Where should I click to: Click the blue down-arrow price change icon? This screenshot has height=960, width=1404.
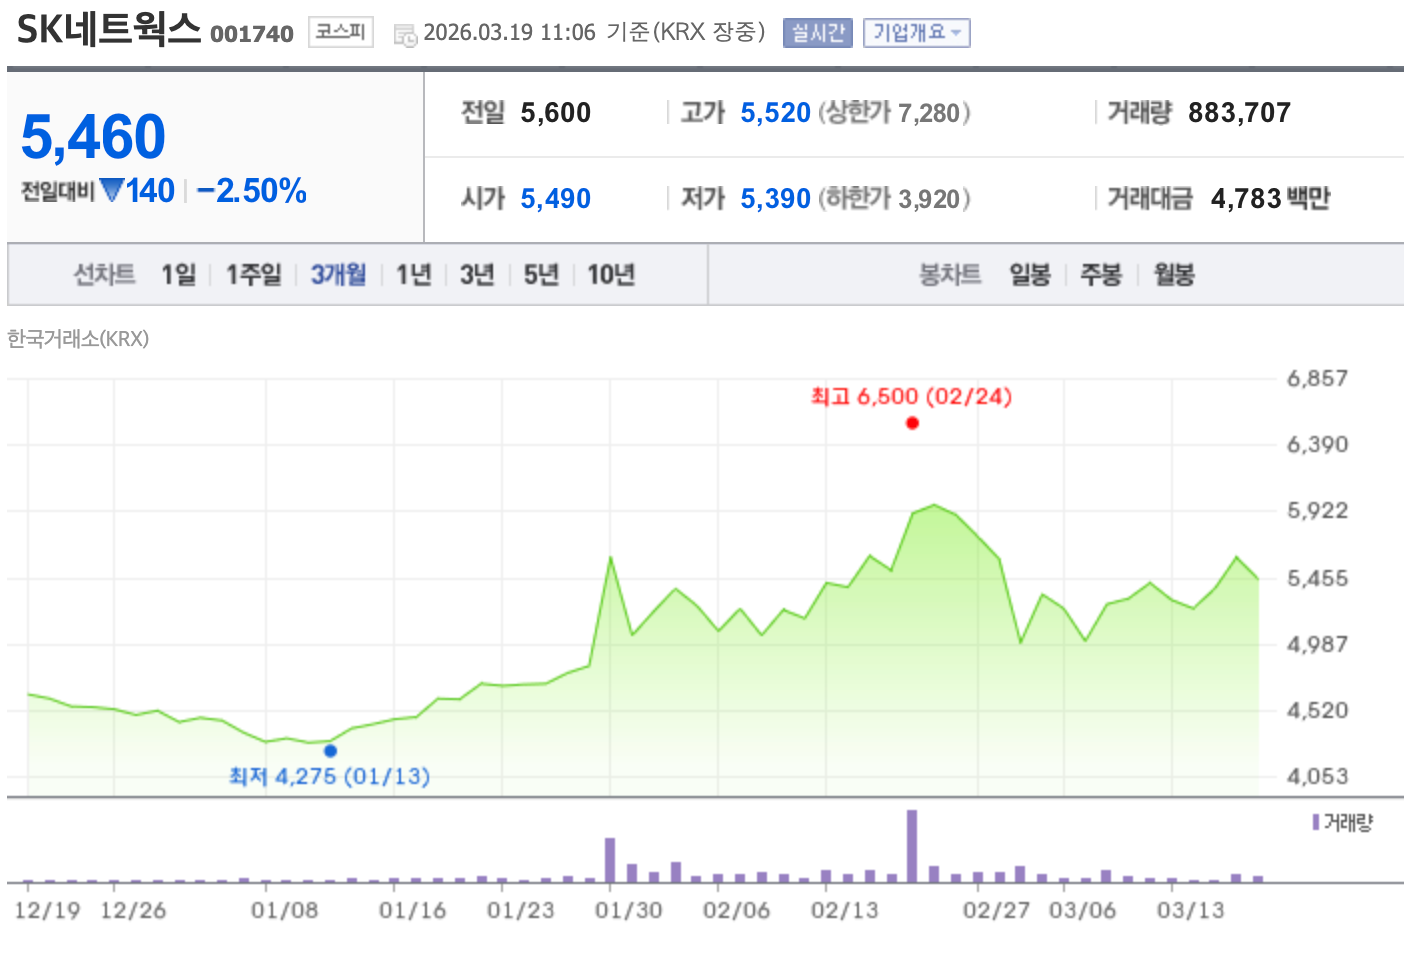[x=112, y=190]
